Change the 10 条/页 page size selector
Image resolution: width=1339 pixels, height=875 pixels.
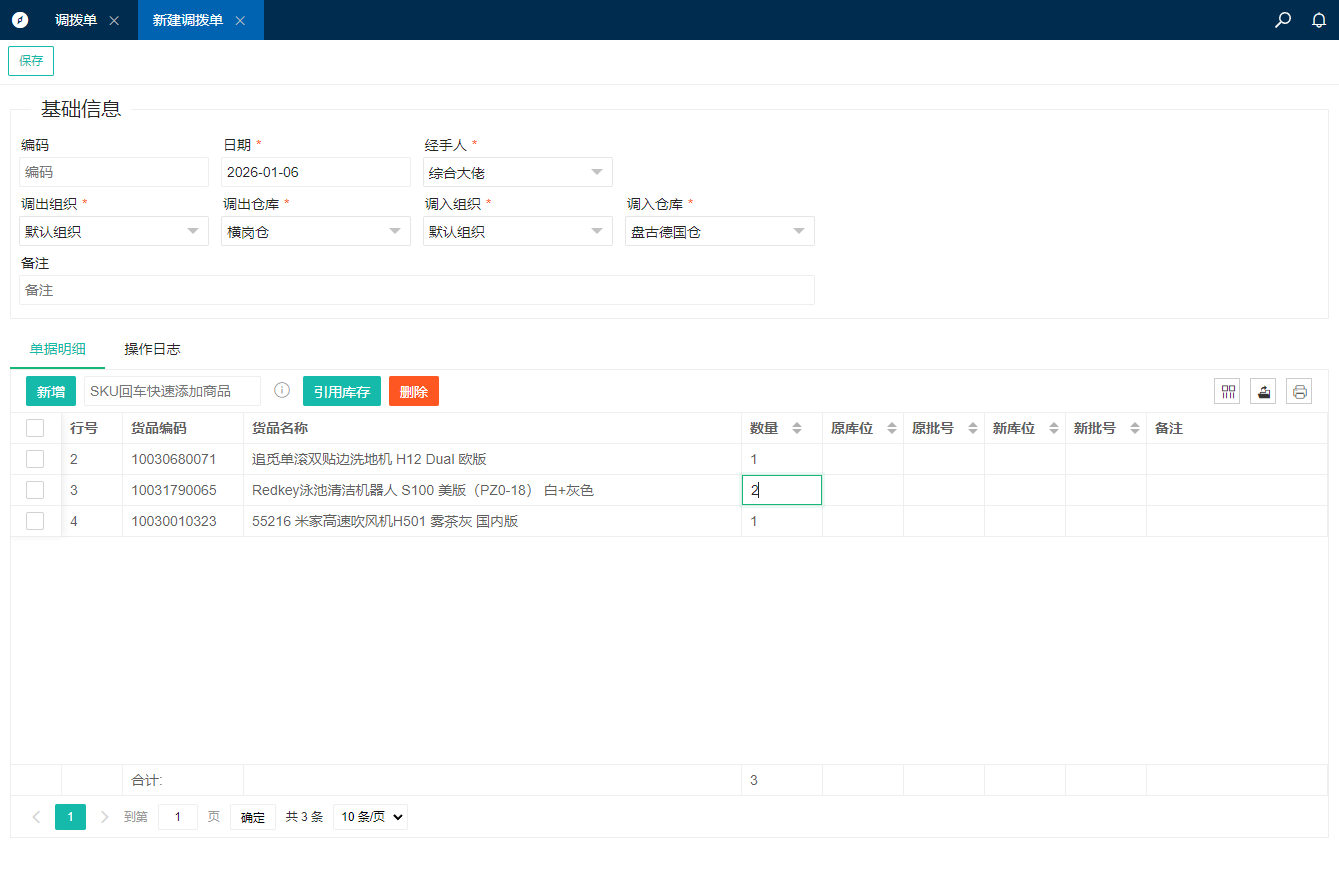[x=370, y=817]
